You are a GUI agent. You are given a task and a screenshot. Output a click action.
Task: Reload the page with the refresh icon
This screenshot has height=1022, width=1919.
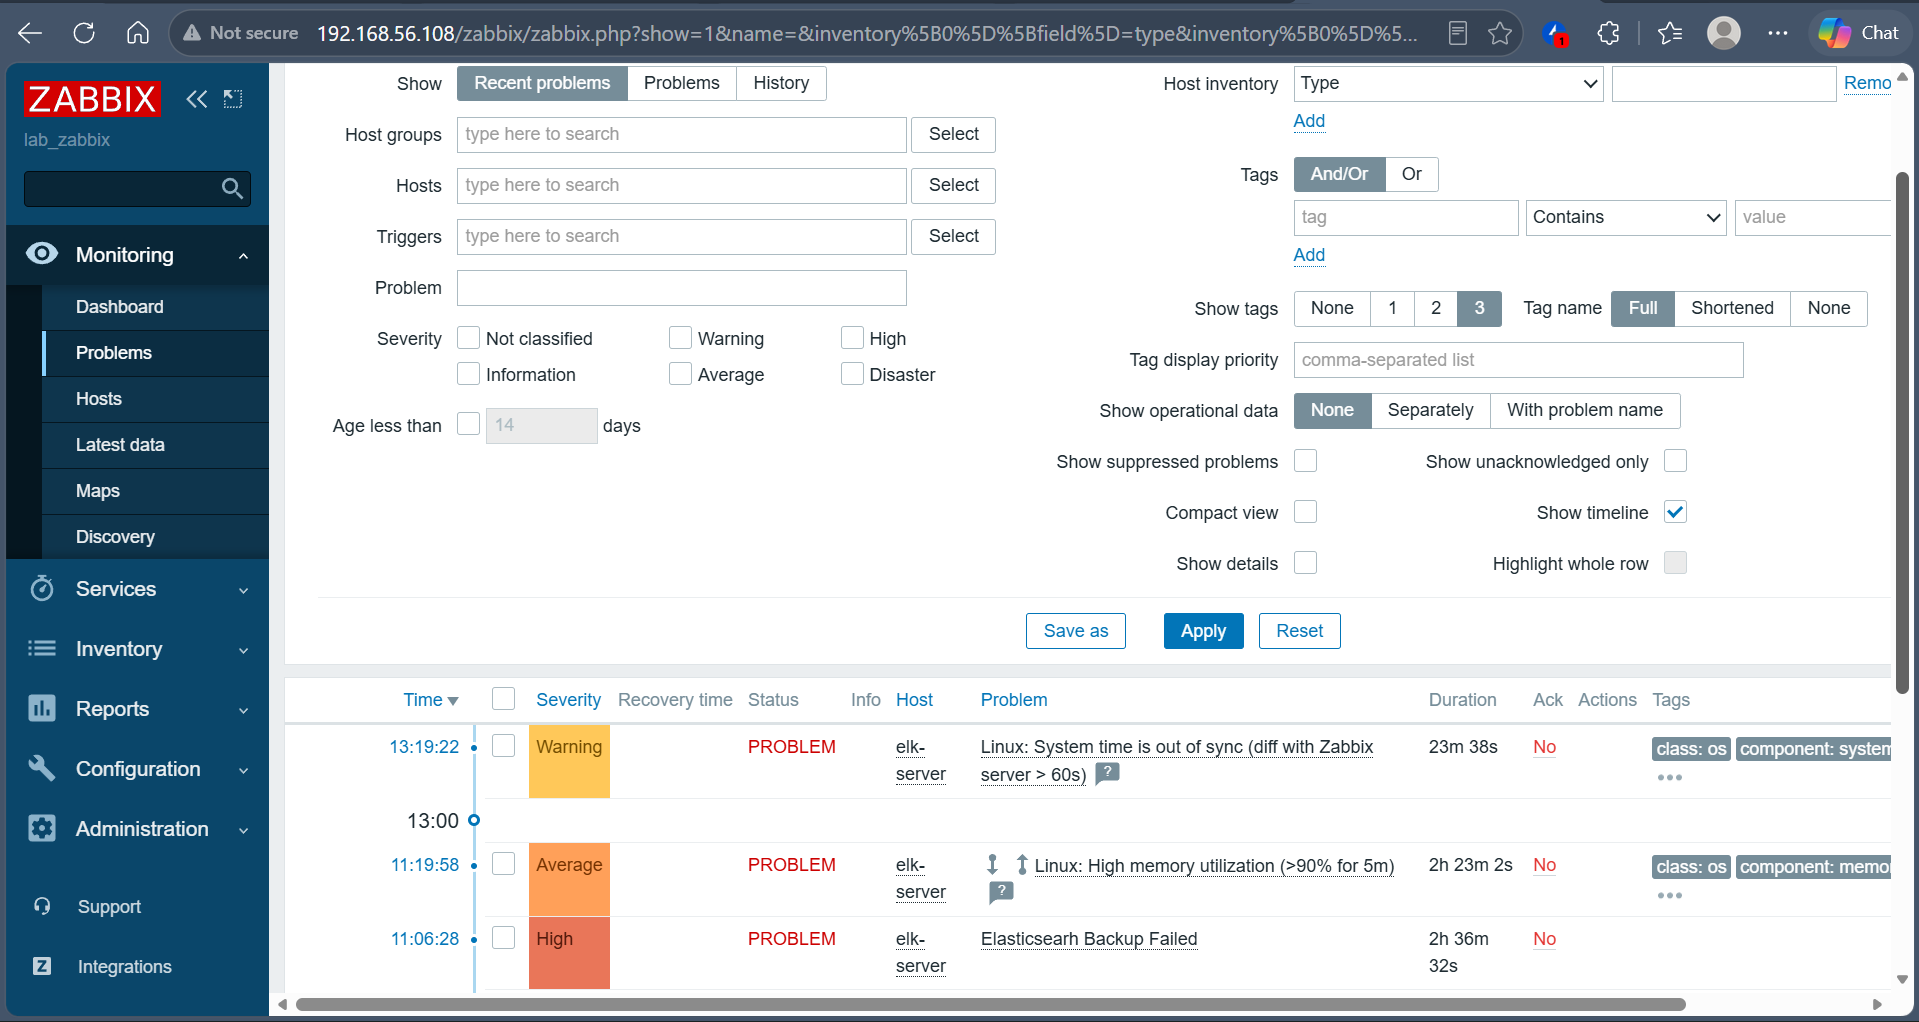click(84, 33)
